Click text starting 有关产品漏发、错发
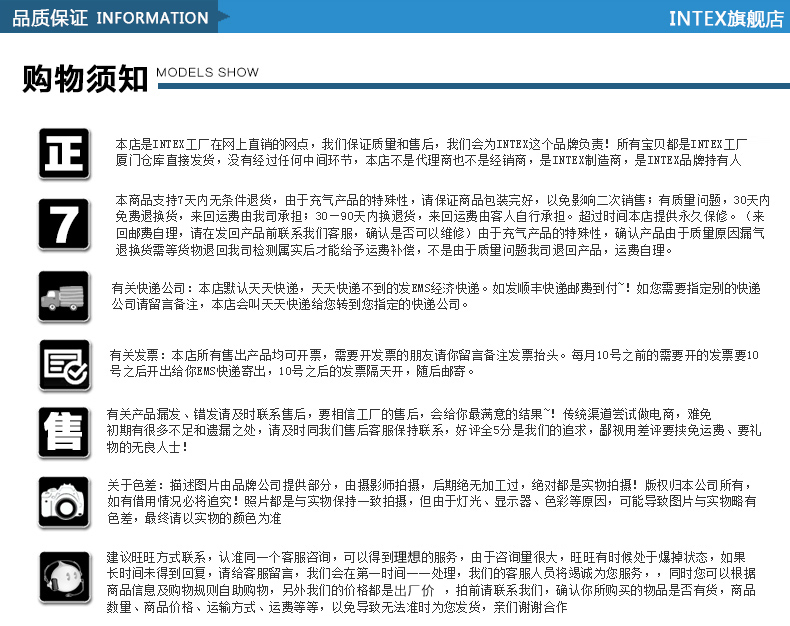790x626 pixels. point(434,430)
